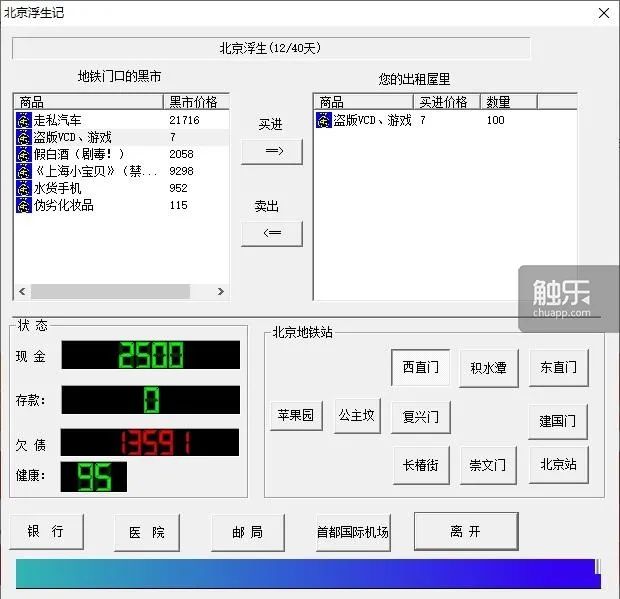
Task: Go to 苹果园 subway station
Action: click(x=296, y=415)
